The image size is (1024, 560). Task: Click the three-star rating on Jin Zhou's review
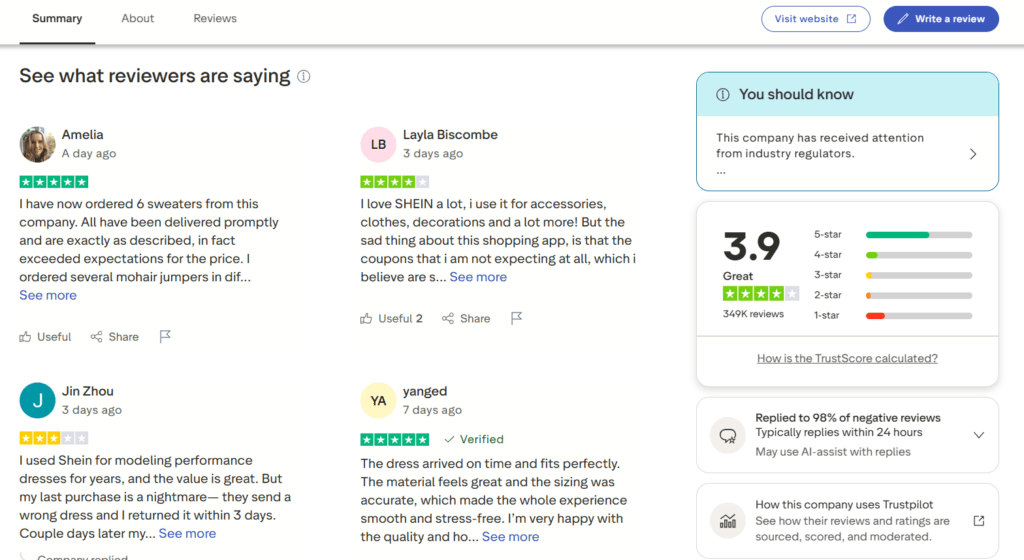[x=54, y=438]
